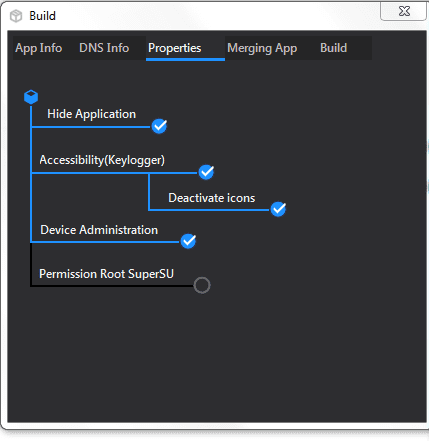429x441 pixels.
Task: Turn off the Device Administration checkmark
Action: click(188, 241)
